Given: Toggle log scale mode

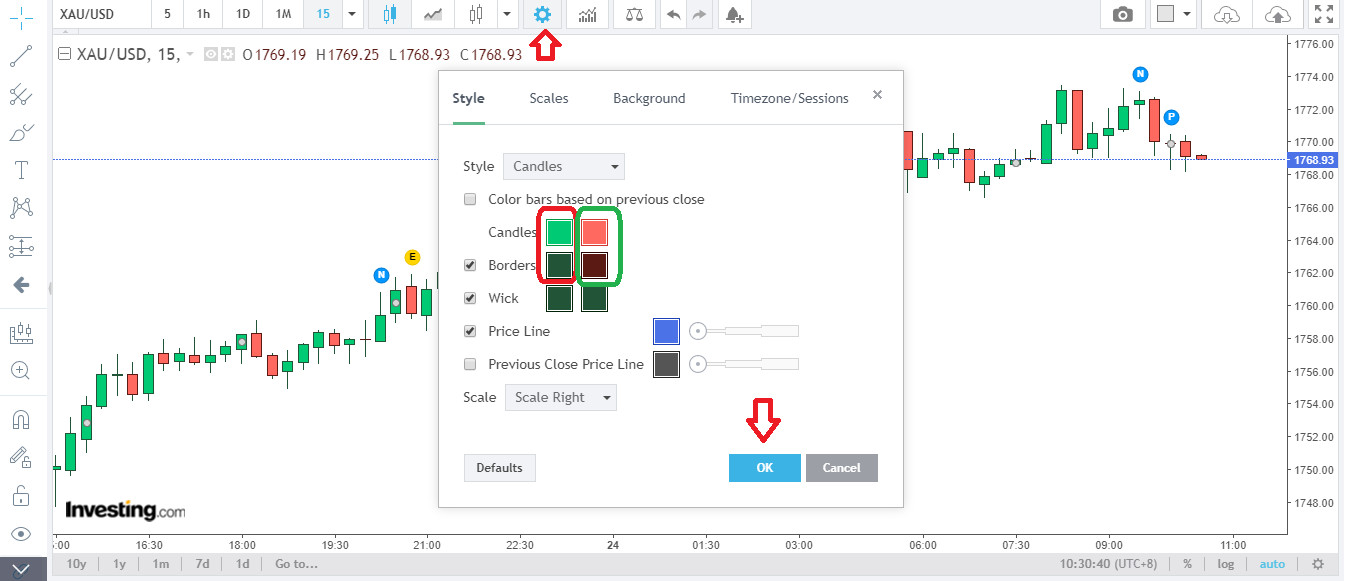Looking at the screenshot, I should pos(1225,564).
